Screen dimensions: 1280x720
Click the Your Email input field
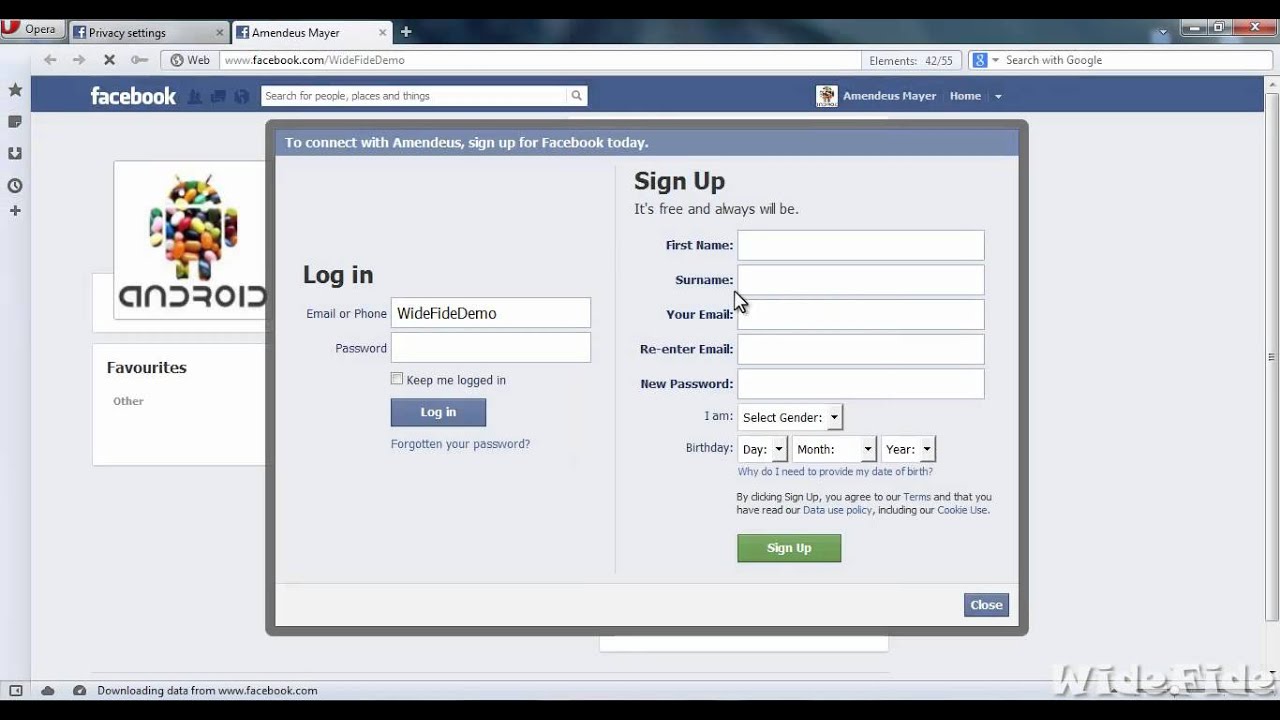(861, 314)
